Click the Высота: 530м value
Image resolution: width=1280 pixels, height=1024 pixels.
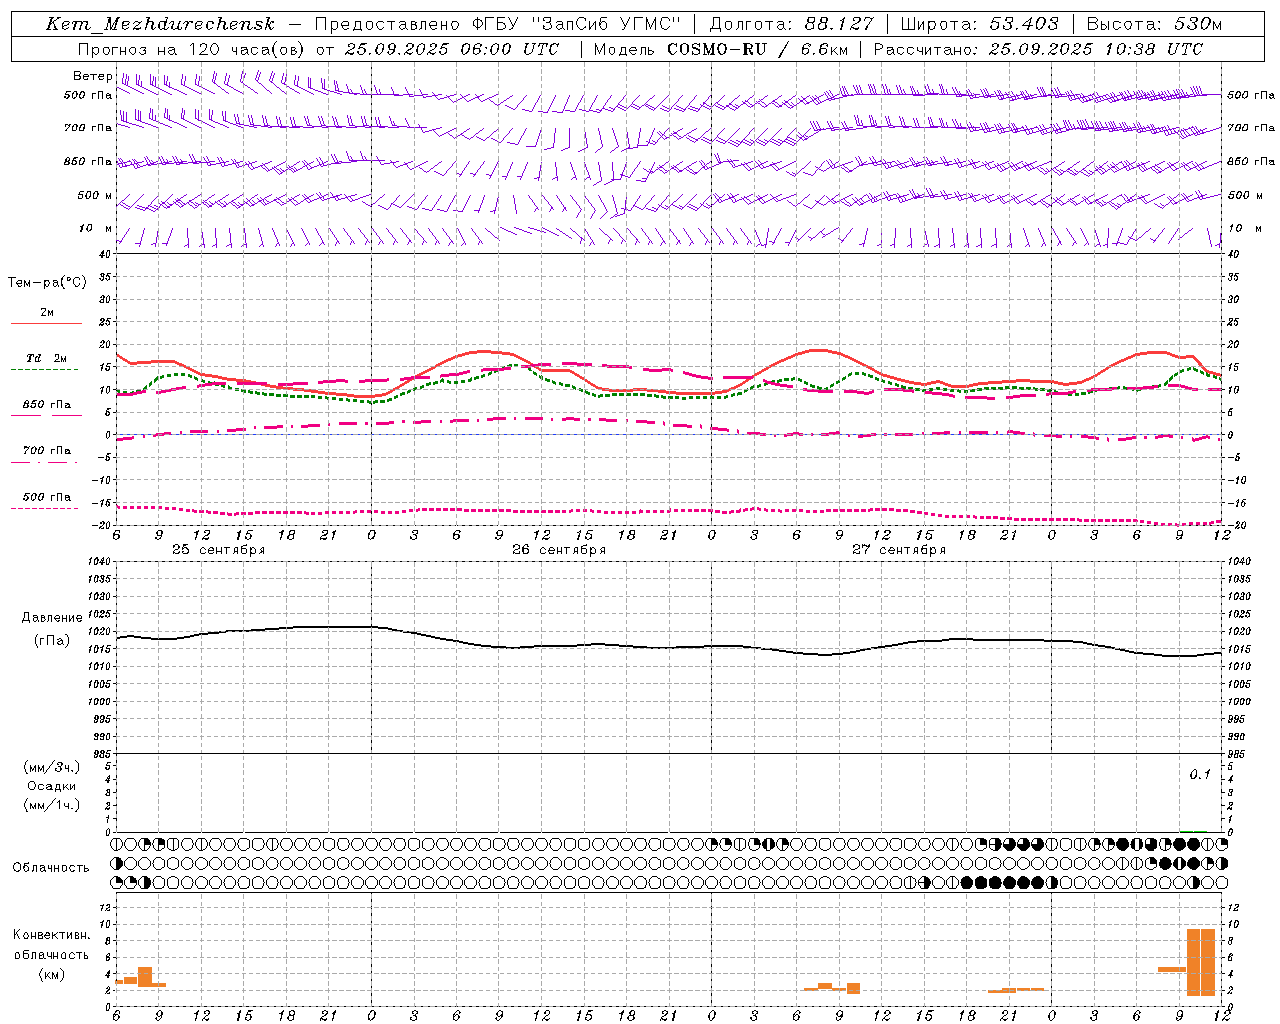[1154, 24]
